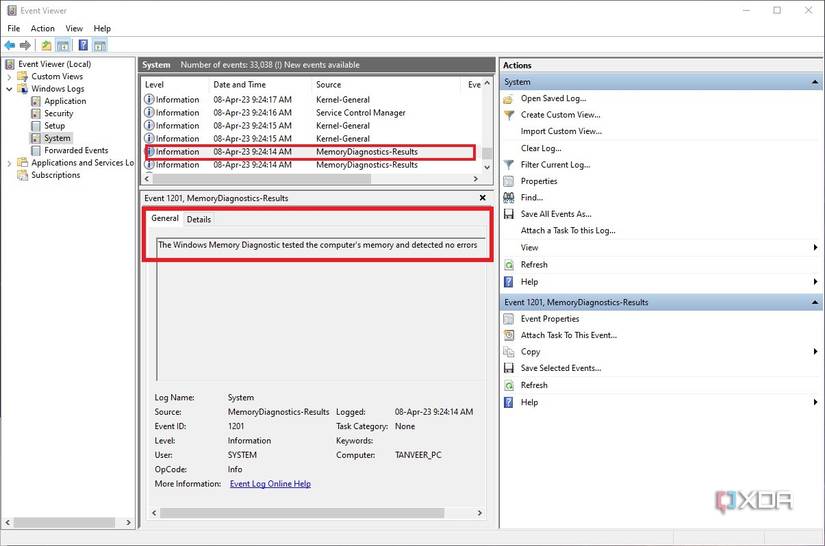Click the Source column header
The image size is (825, 546).
click(x=328, y=85)
